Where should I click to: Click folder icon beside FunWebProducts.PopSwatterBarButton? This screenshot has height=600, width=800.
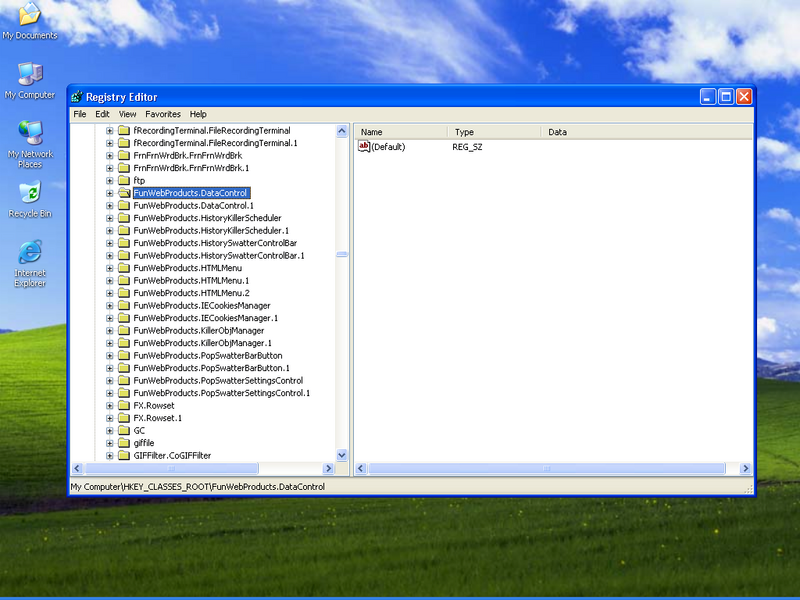[x=124, y=355]
